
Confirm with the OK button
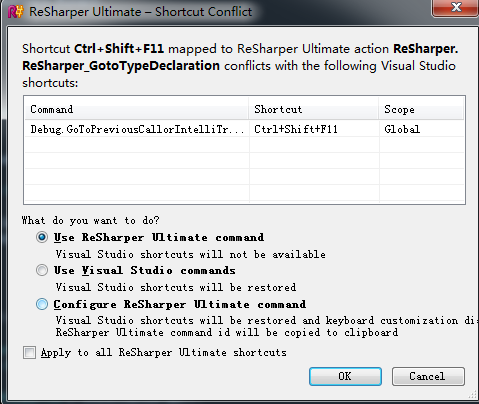345,376
